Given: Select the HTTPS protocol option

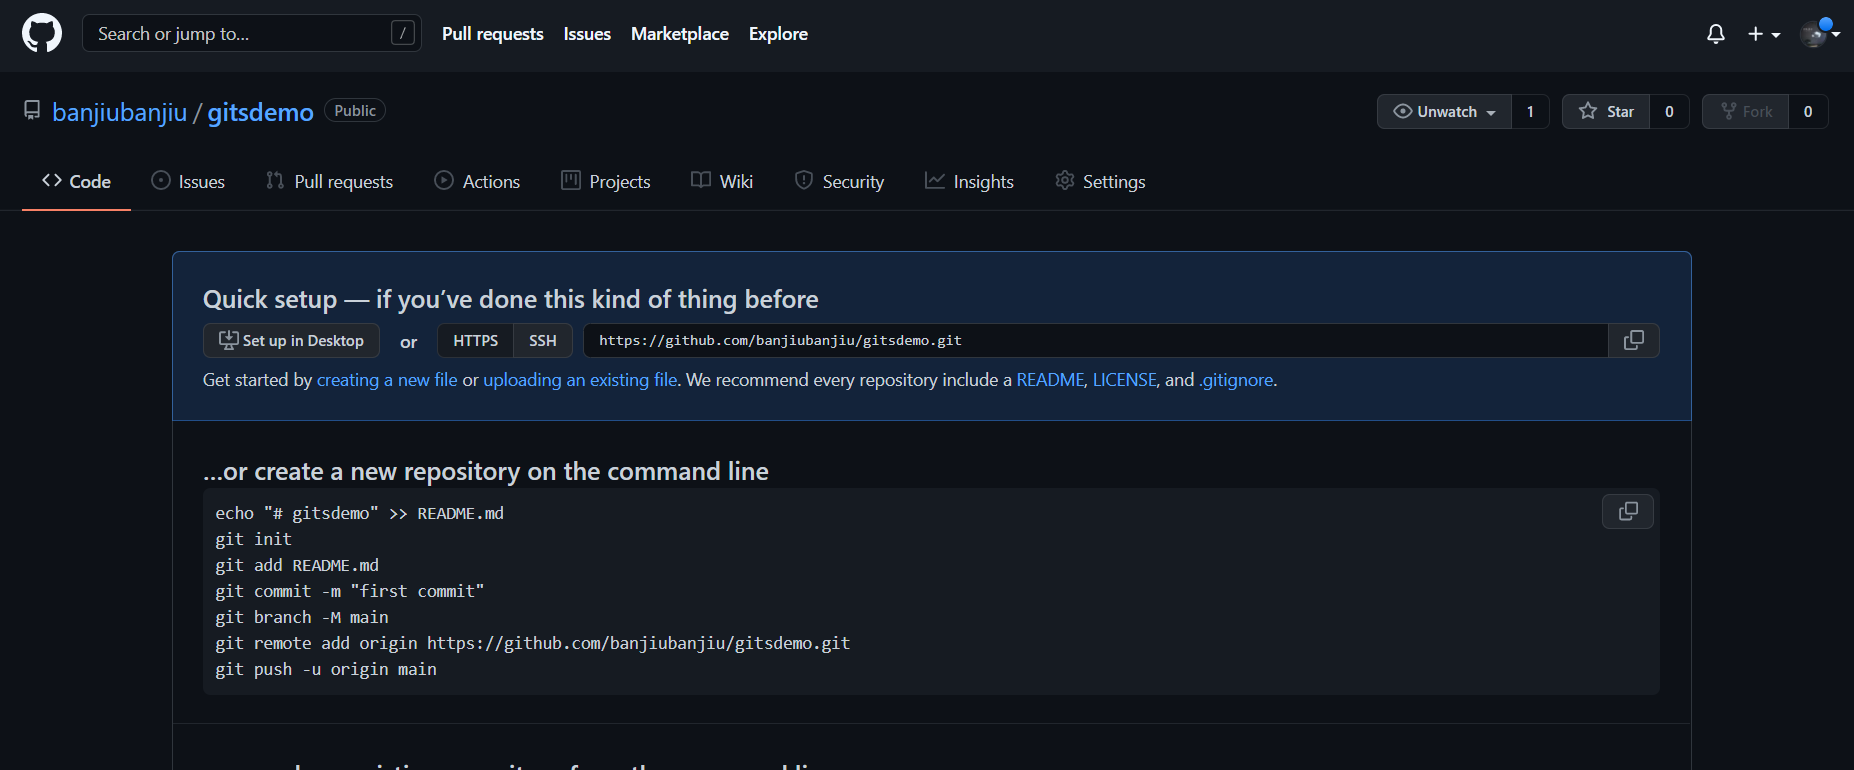Looking at the screenshot, I should tap(475, 340).
